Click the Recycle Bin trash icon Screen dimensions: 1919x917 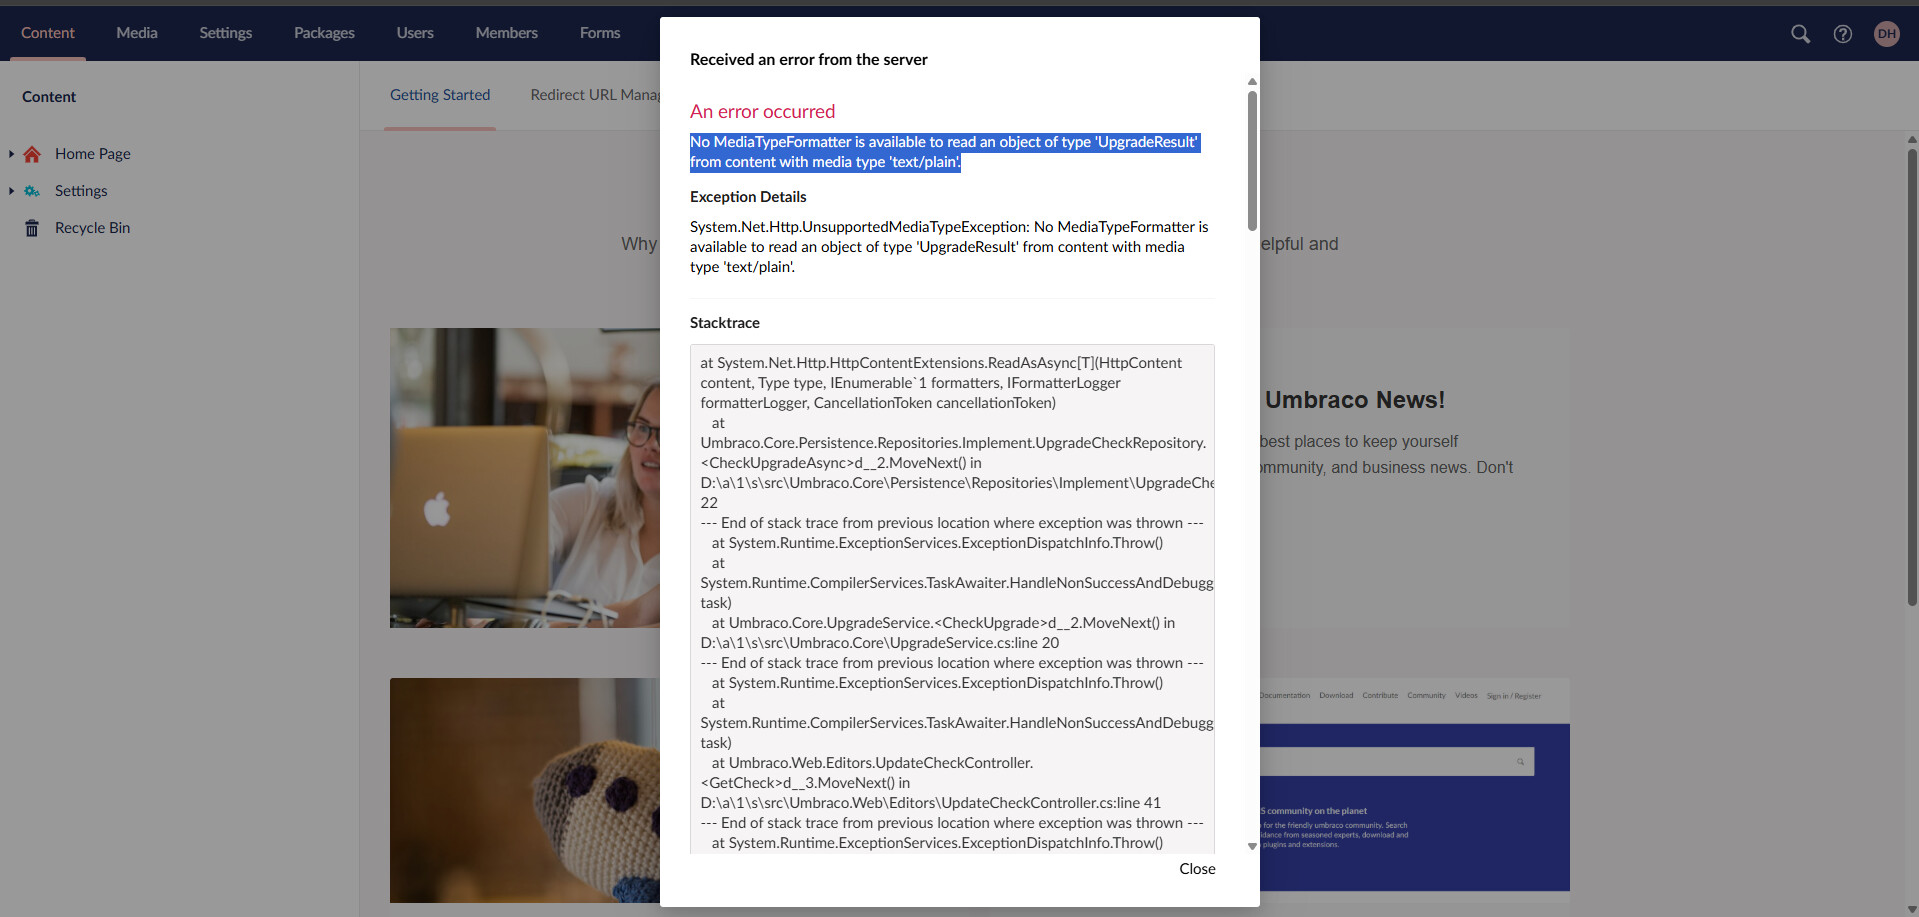[32, 228]
